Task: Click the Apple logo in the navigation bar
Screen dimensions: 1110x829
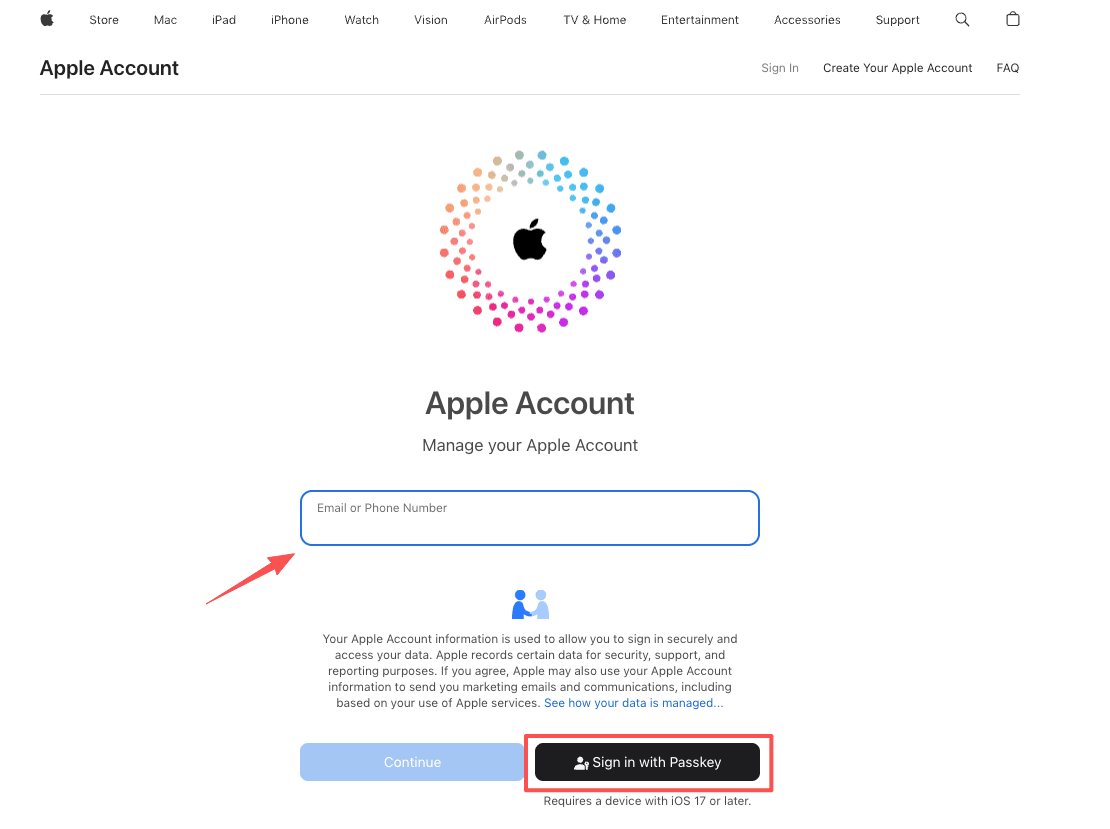Action: tap(46, 19)
